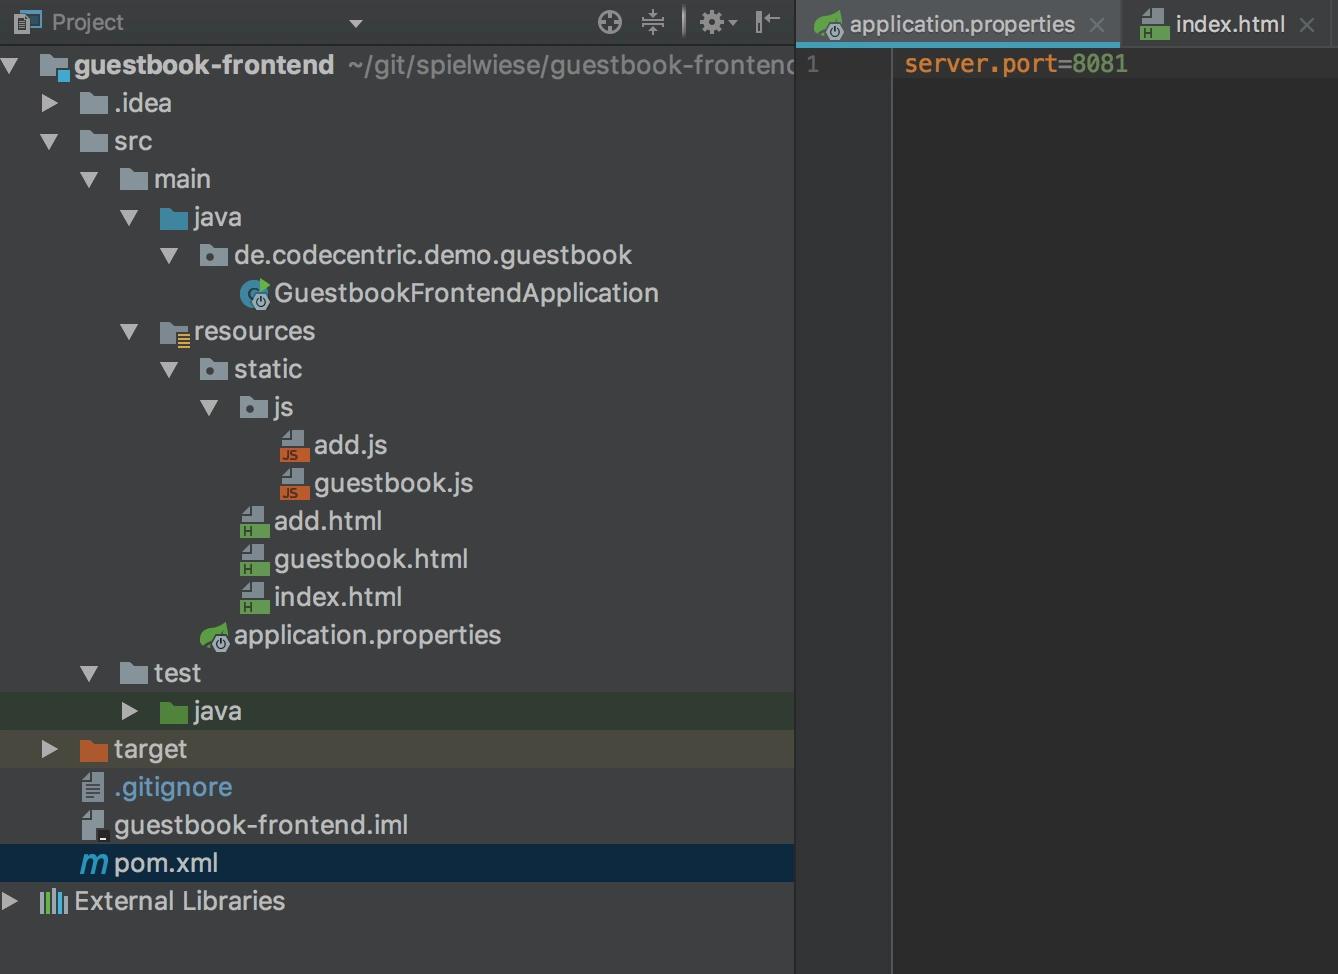
Task: Click the hide Project panel icon
Action: click(x=767, y=22)
